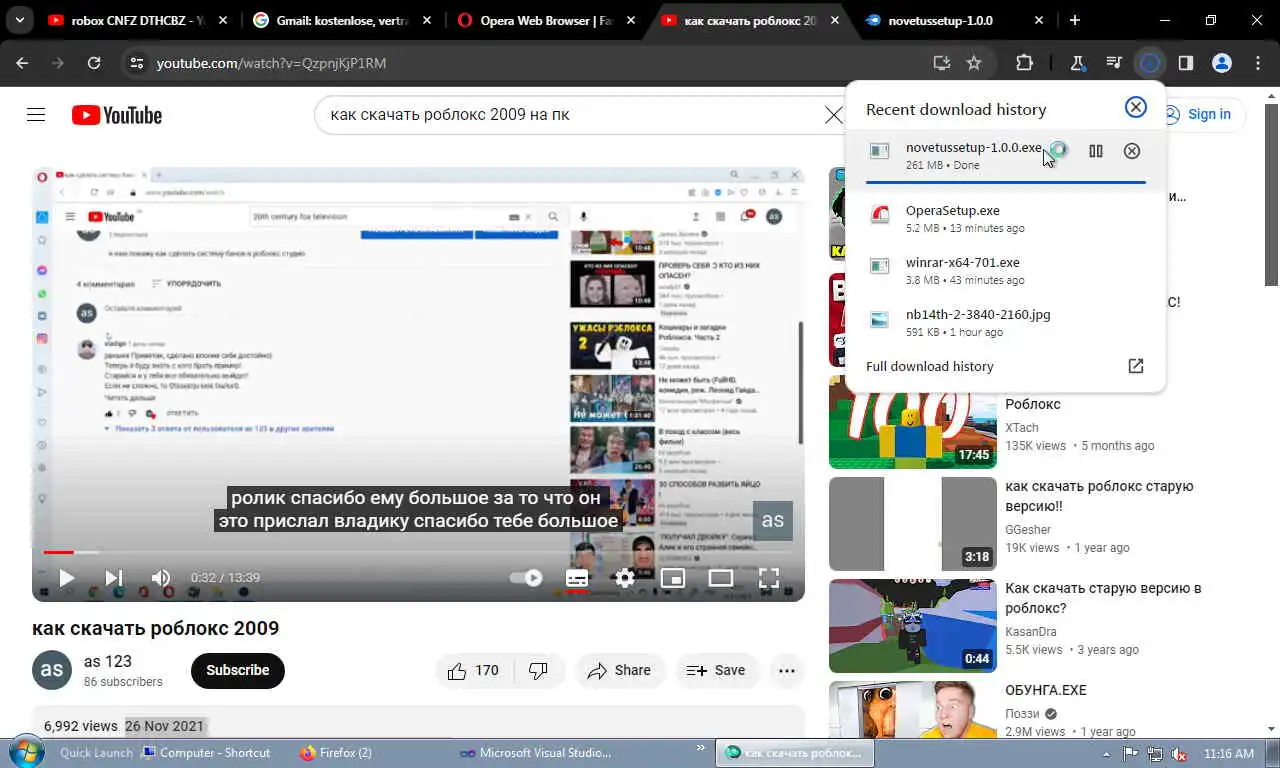This screenshot has height=768, width=1280.
Task: Enter full screen mode
Action: (x=768, y=577)
